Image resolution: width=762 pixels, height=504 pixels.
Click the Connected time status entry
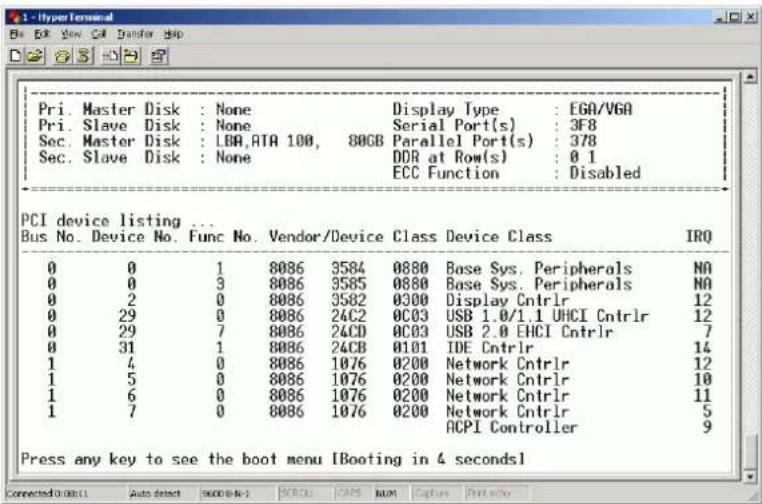(48, 494)
